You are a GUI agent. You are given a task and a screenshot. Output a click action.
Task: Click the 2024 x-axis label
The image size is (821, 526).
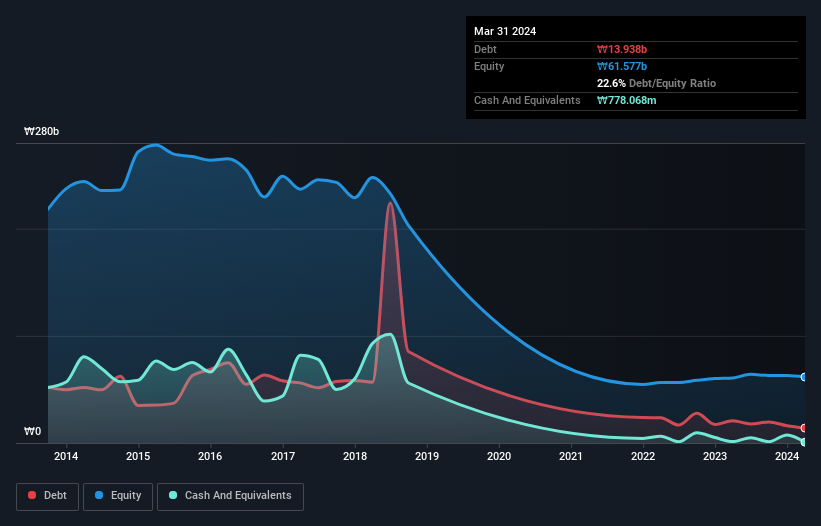pos(787,456)
